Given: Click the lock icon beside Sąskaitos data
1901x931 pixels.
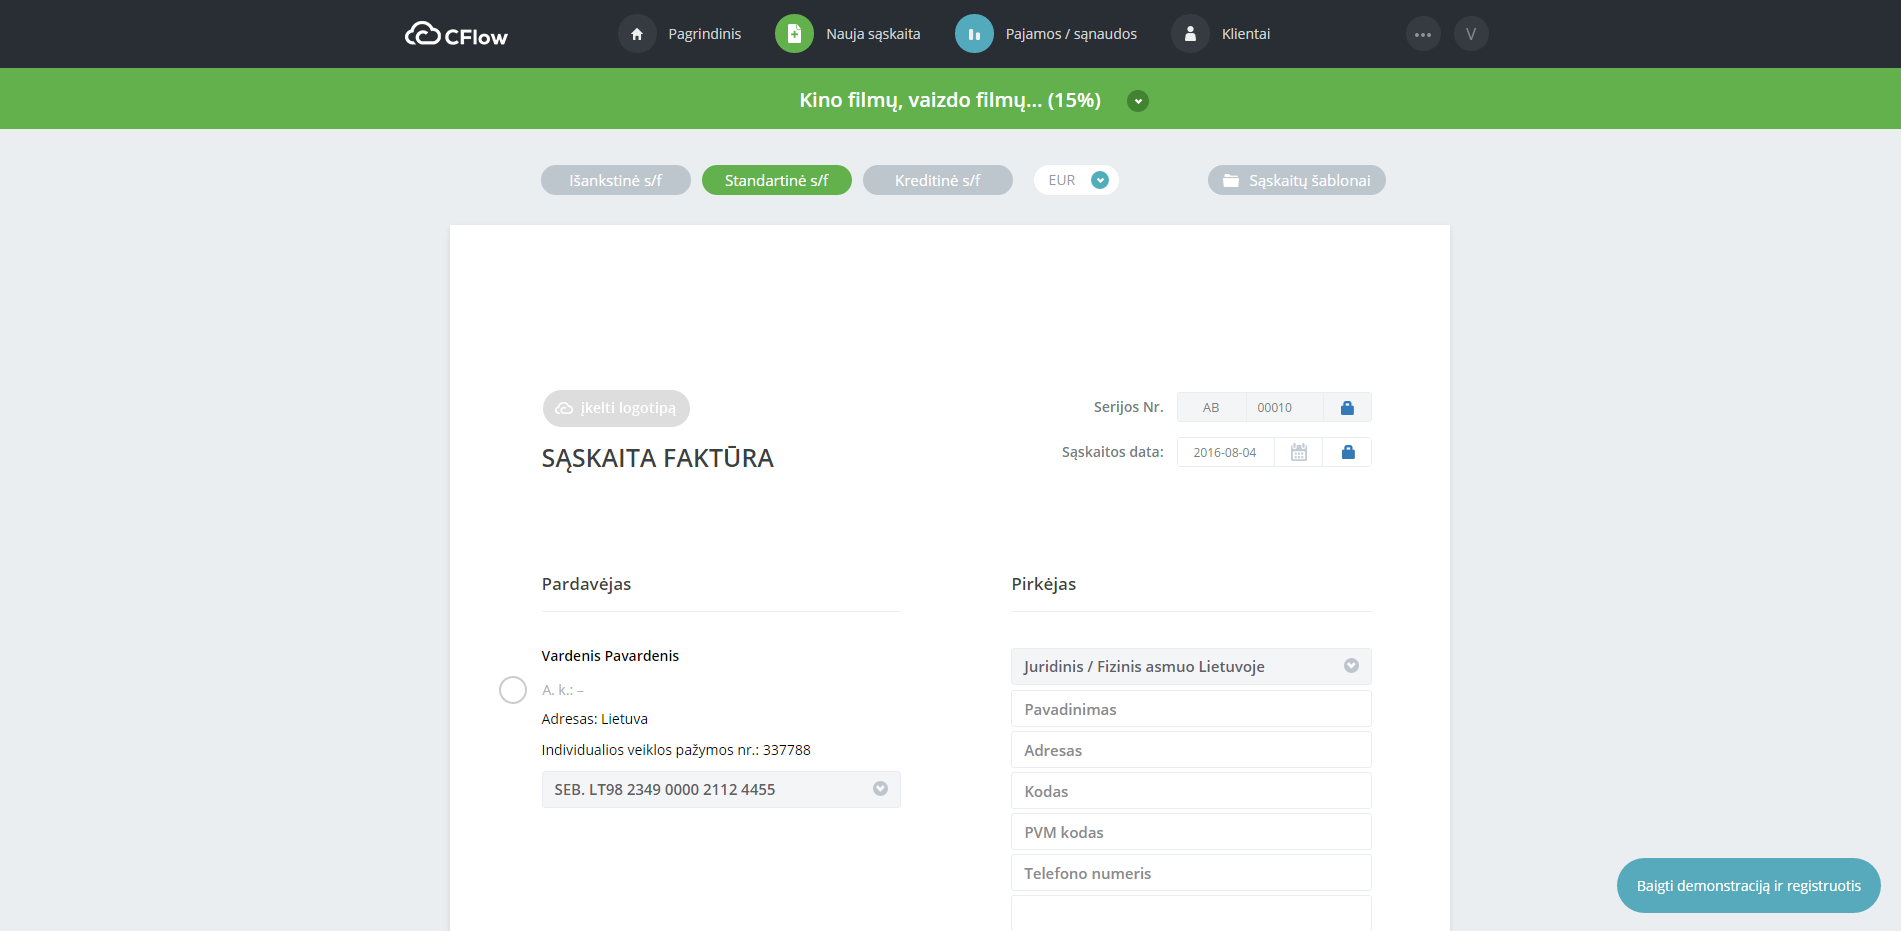Looking at the screenshot, I should pos(1347,452).
